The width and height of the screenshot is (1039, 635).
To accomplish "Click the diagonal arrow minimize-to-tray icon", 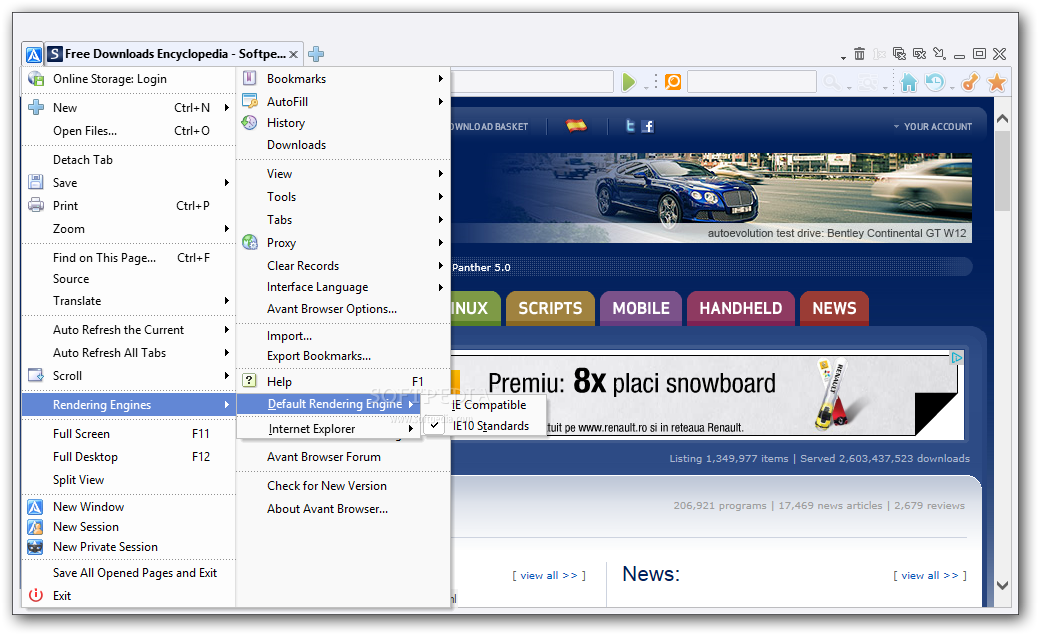I will 939,54.
